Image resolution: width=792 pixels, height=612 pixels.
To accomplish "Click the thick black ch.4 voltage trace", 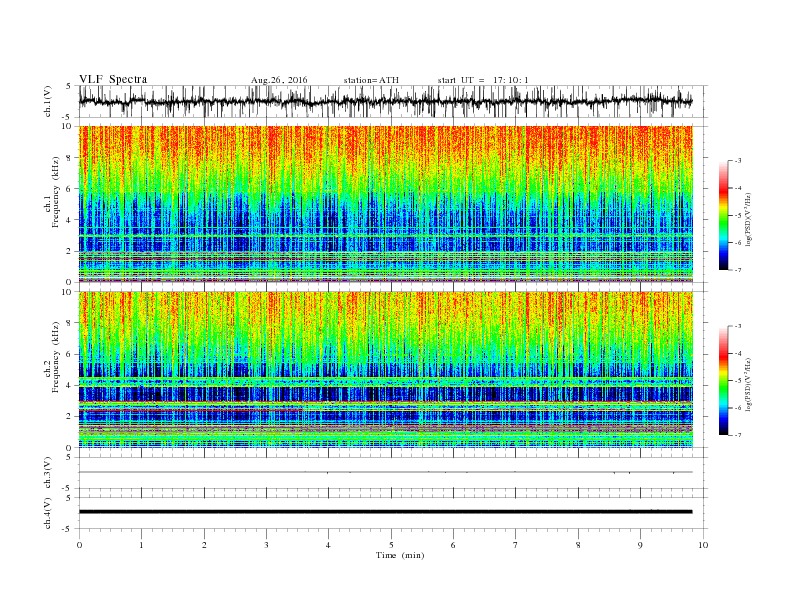I will click(385, 512).
